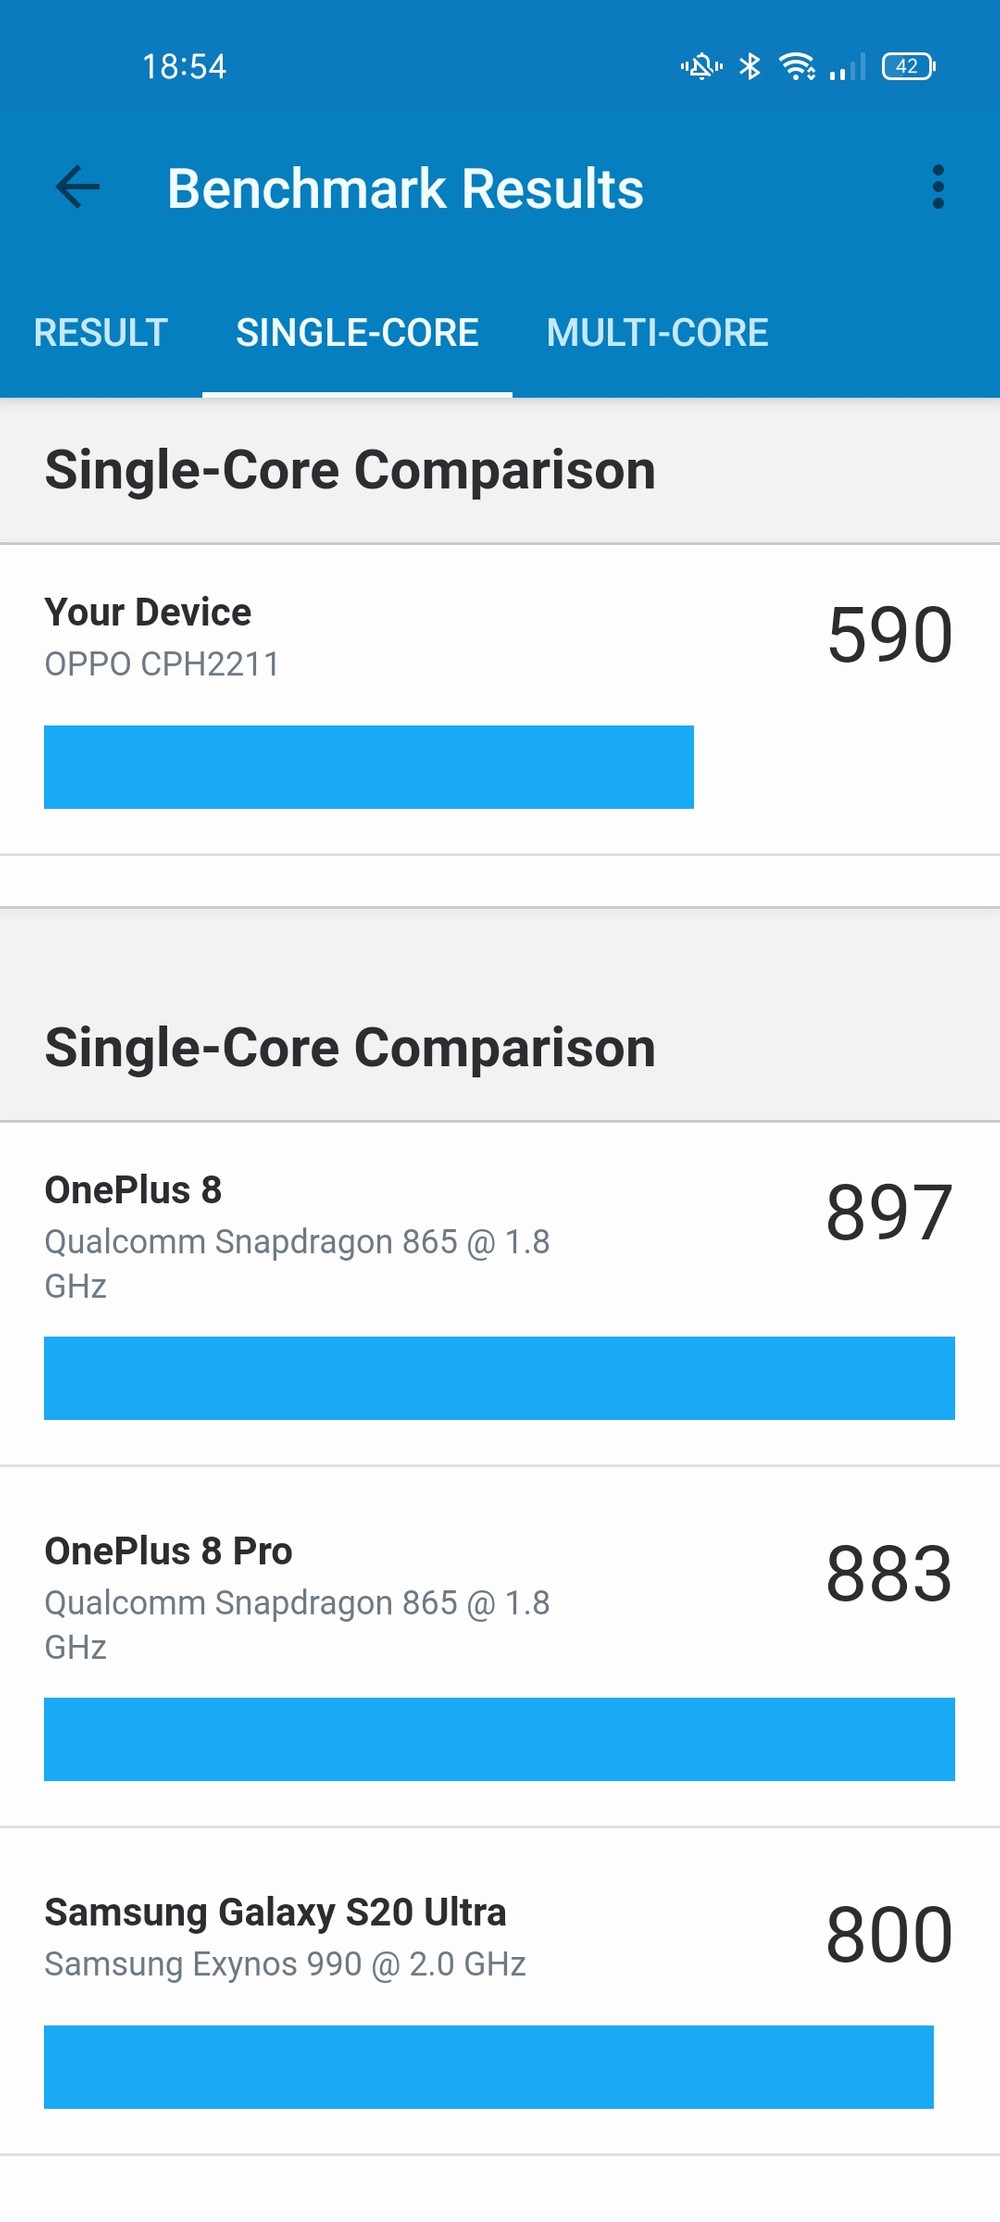The width and height of the screenshot is (1000, 2222).
Task: Tap the muted vibrate bell icon
Action: click(x=701, y=67)
